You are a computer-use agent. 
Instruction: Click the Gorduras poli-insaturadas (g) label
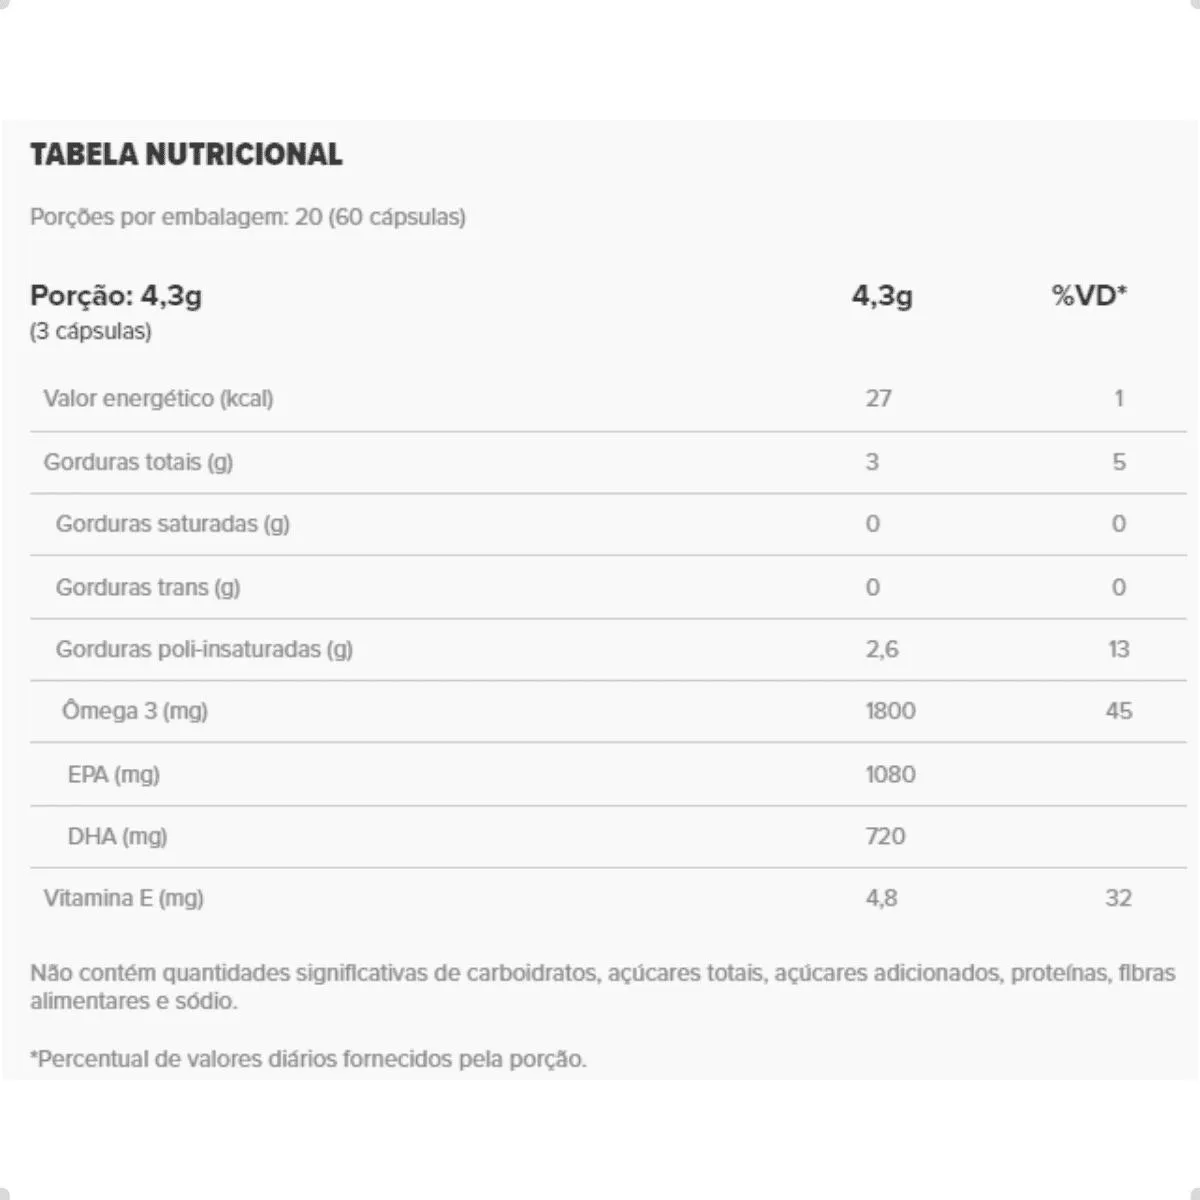click(x=204, y=649)
